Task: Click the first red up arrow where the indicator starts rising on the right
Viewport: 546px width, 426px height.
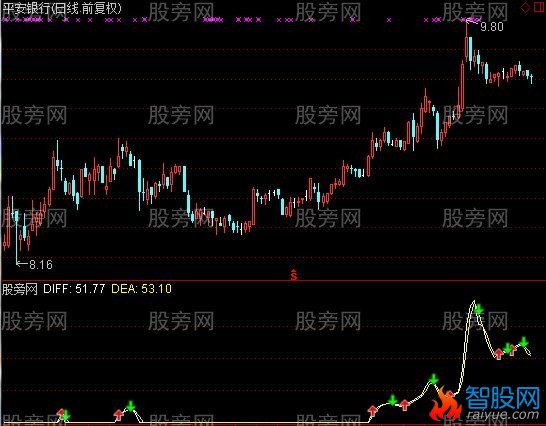Action: point(373,411)
